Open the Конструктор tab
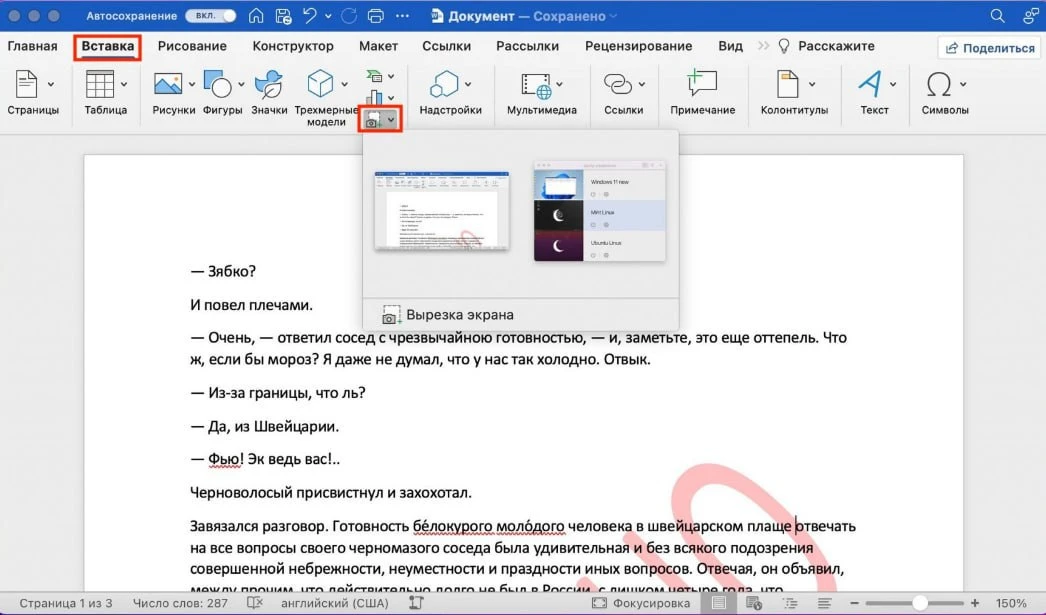The image size is (1046, 615). click(x=293, y=46)
